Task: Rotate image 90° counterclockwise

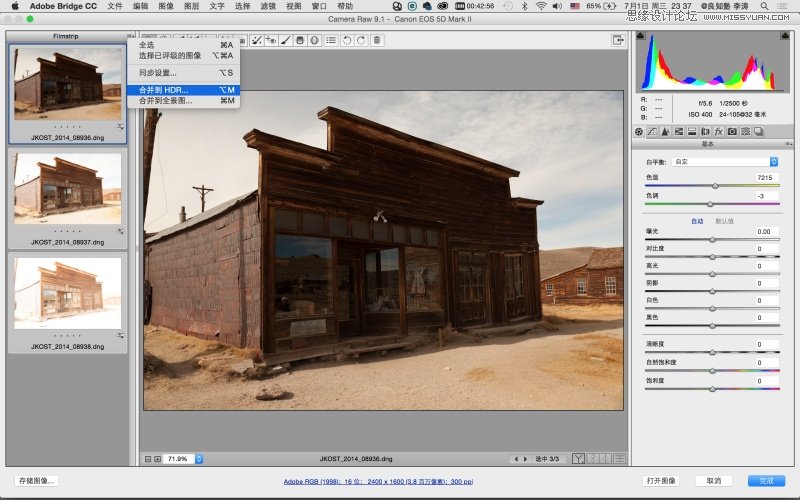Action: 346,40
